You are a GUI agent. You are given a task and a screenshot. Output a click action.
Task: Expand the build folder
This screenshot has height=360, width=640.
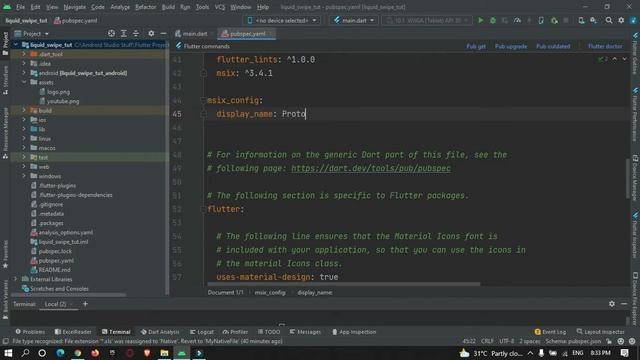[x=24, y=110]
